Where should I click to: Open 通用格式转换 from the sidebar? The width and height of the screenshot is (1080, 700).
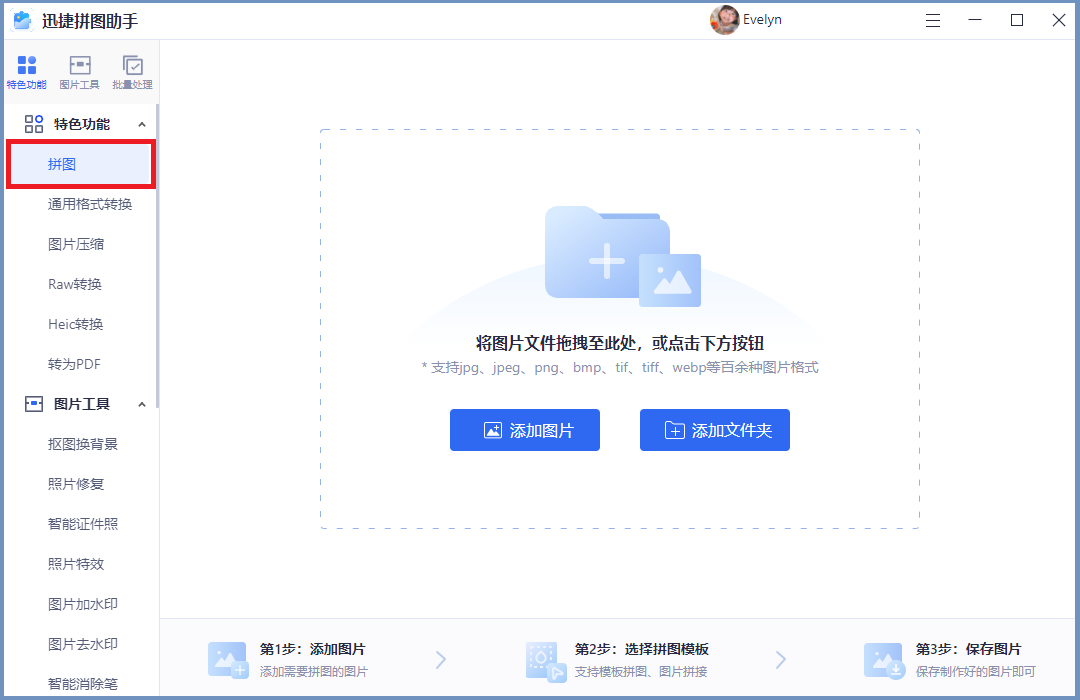[90, 204]
